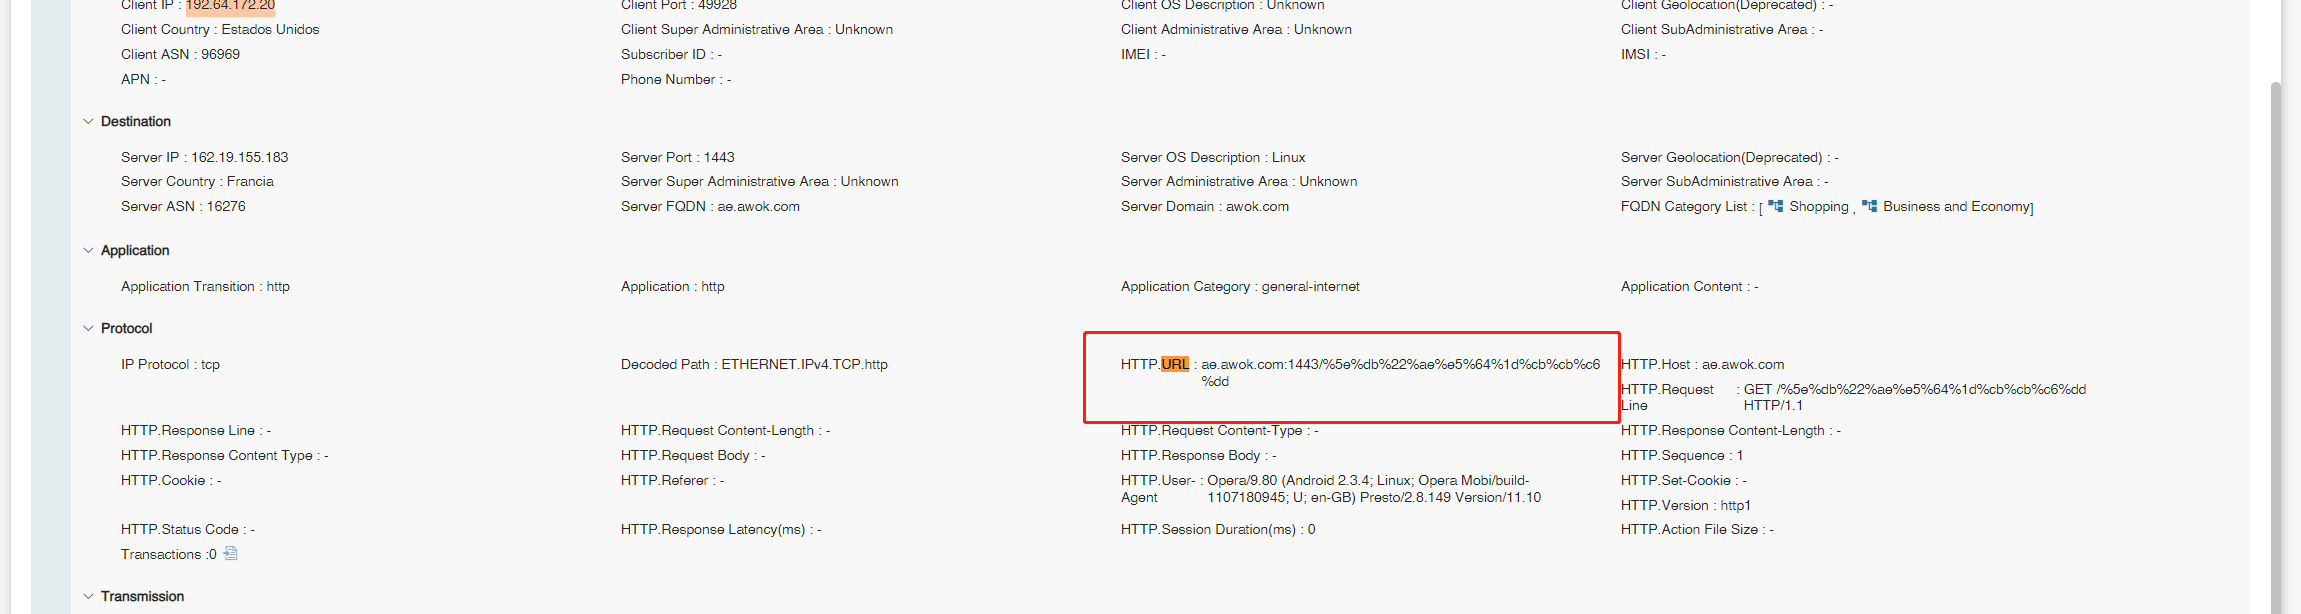Click the HTTP.URL encoded address value
The height and width of the screenshot is (614, 2301).
[x=1400, y=365]
